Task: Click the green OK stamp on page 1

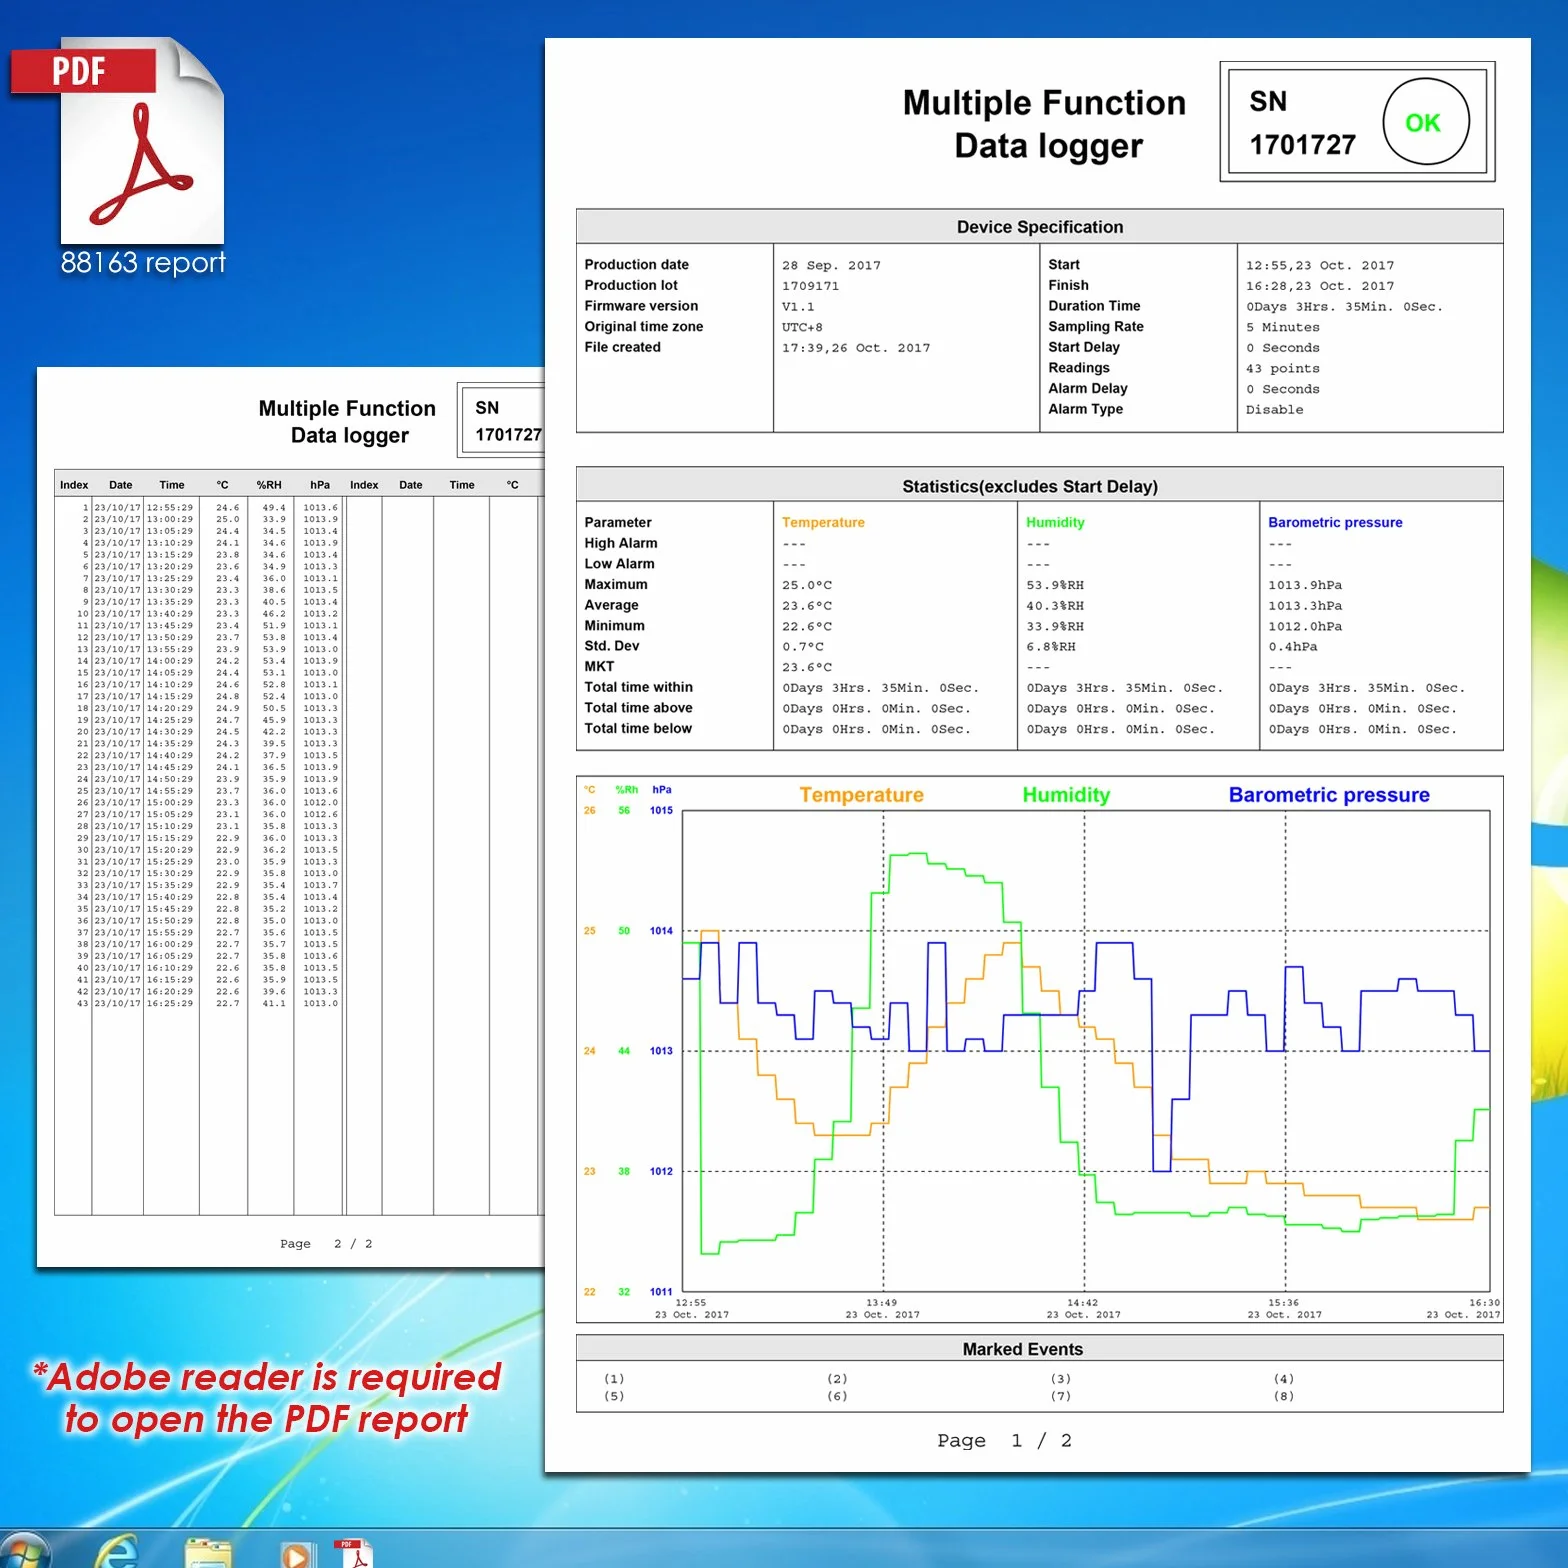Action: [1425, 122]
